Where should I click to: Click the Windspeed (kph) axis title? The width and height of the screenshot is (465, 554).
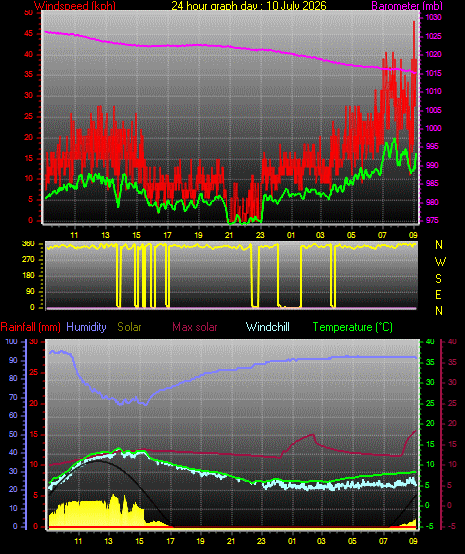click(x=75, y=6)
